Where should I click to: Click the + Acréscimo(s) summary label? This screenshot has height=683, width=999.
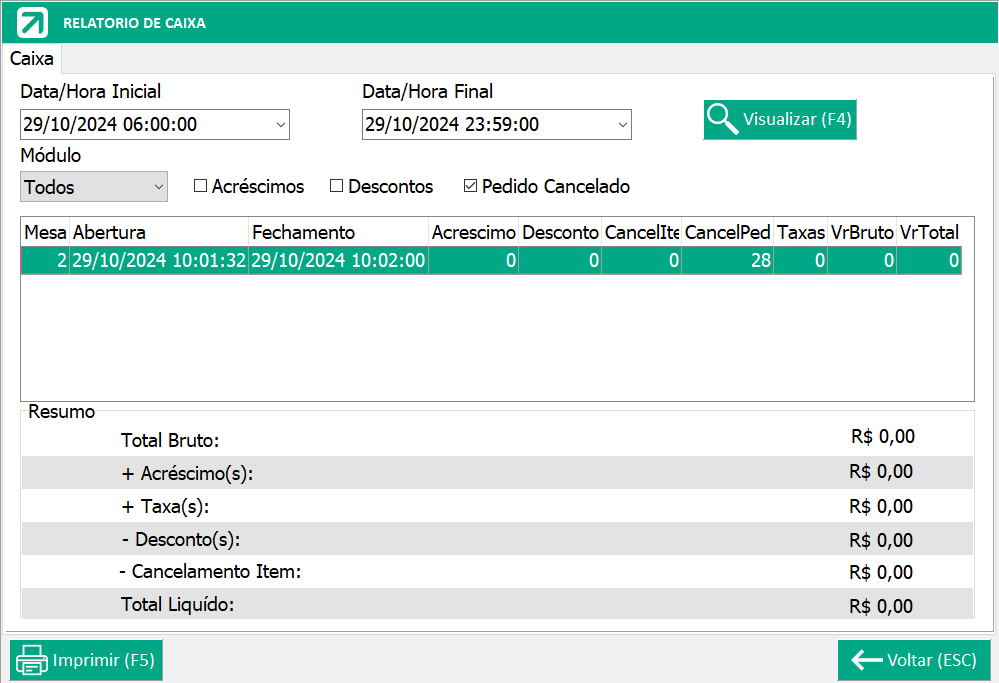187,473
